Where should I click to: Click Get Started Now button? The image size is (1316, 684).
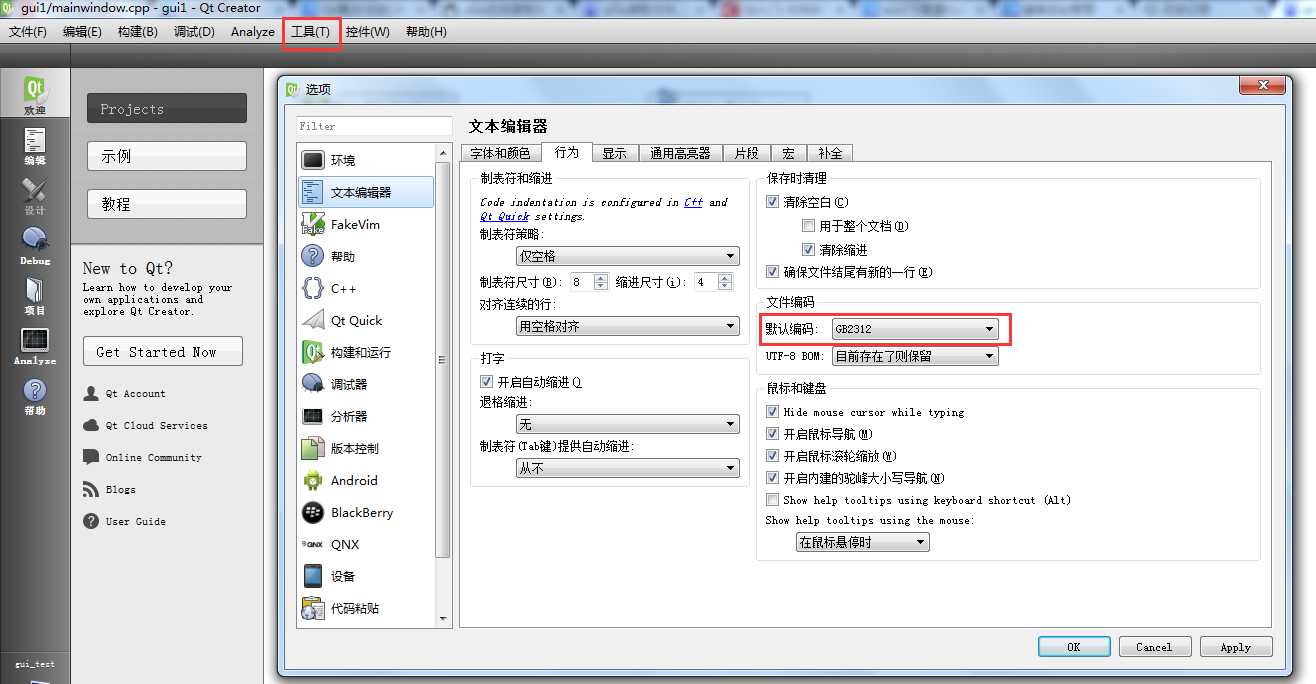163,352
